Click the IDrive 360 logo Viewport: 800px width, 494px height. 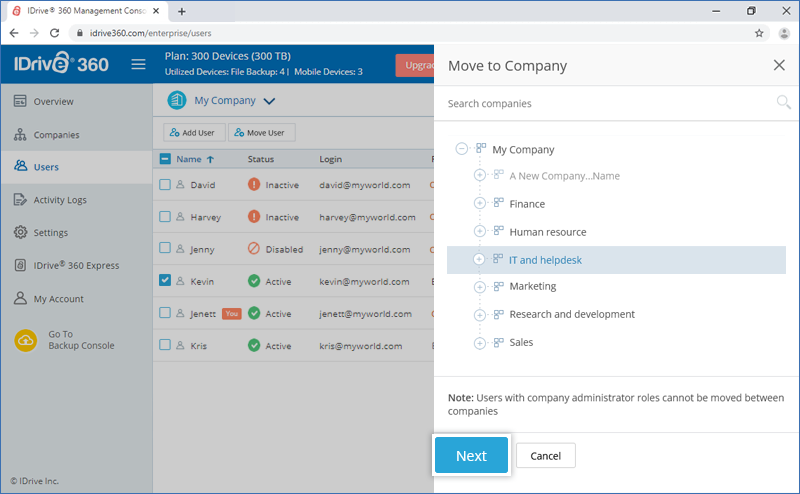click(61, 63)
